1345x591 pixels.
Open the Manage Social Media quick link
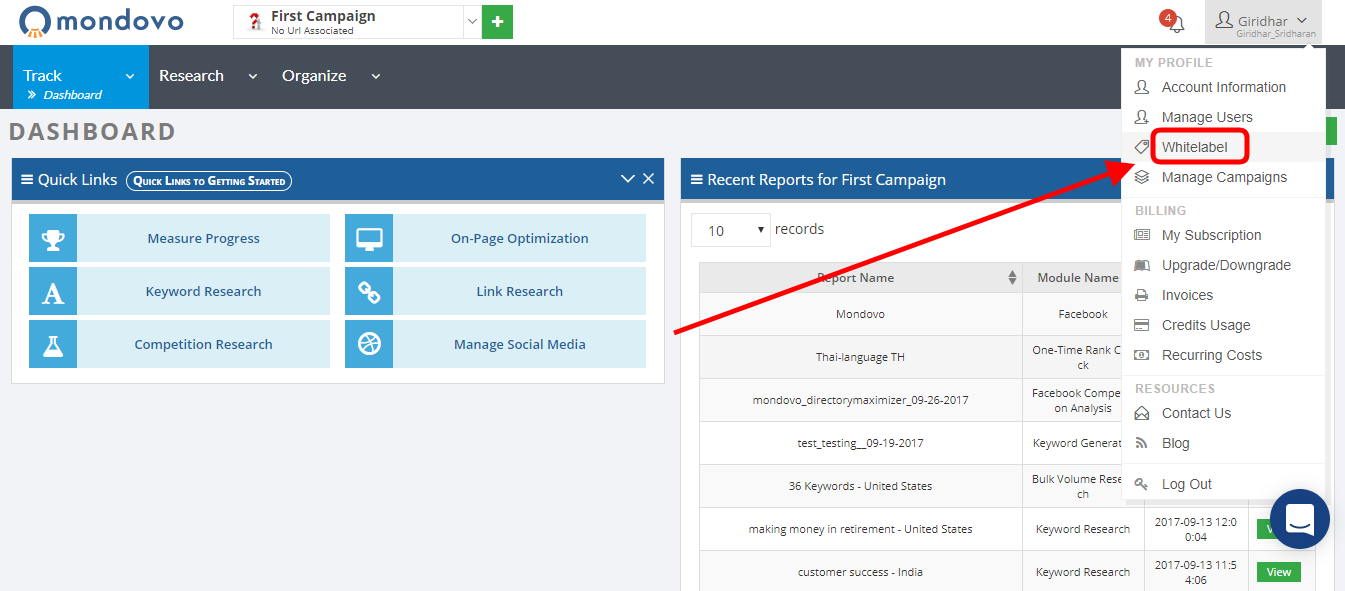point(495,344)
